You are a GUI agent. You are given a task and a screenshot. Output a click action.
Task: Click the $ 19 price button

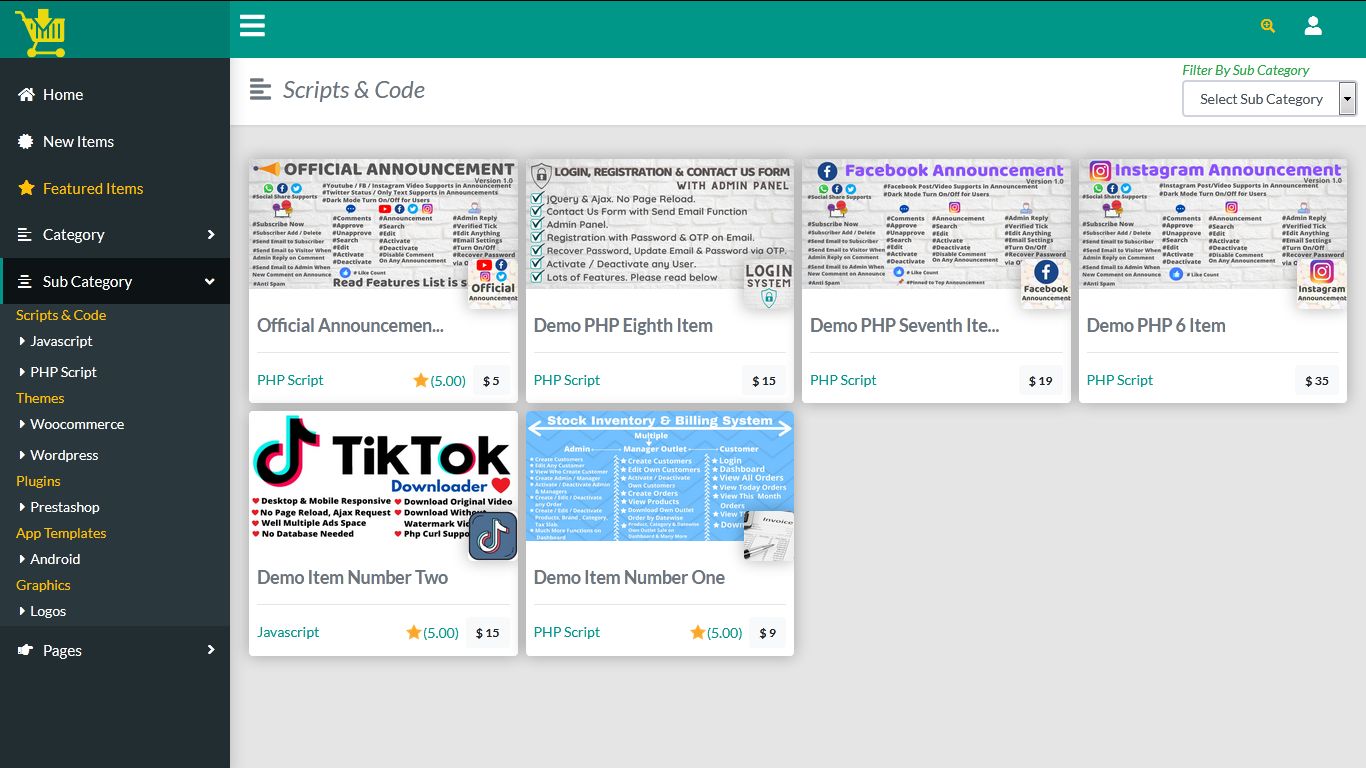[x=1041, y=381]
